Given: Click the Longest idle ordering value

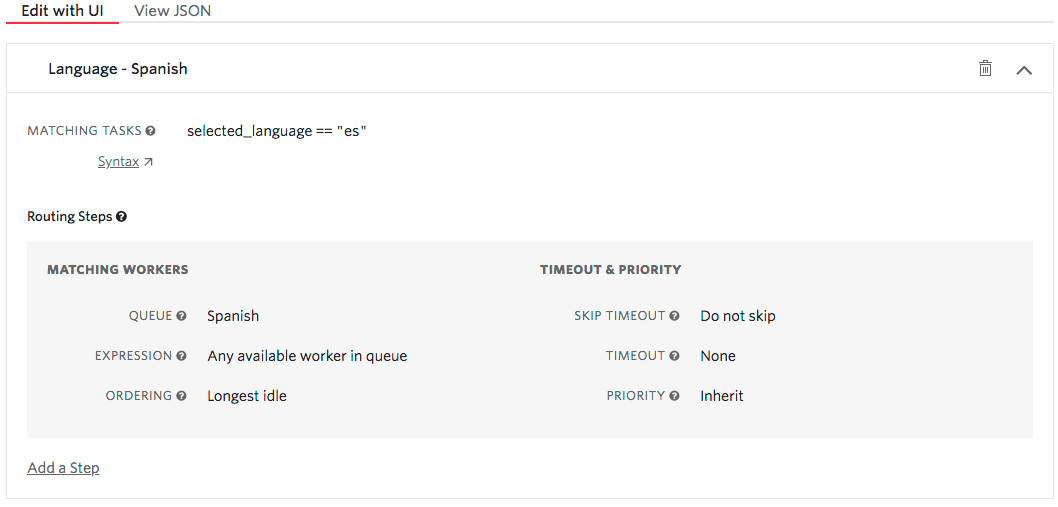Looking at the screenshot, I should pyautogui.click(x=247, y=396).
